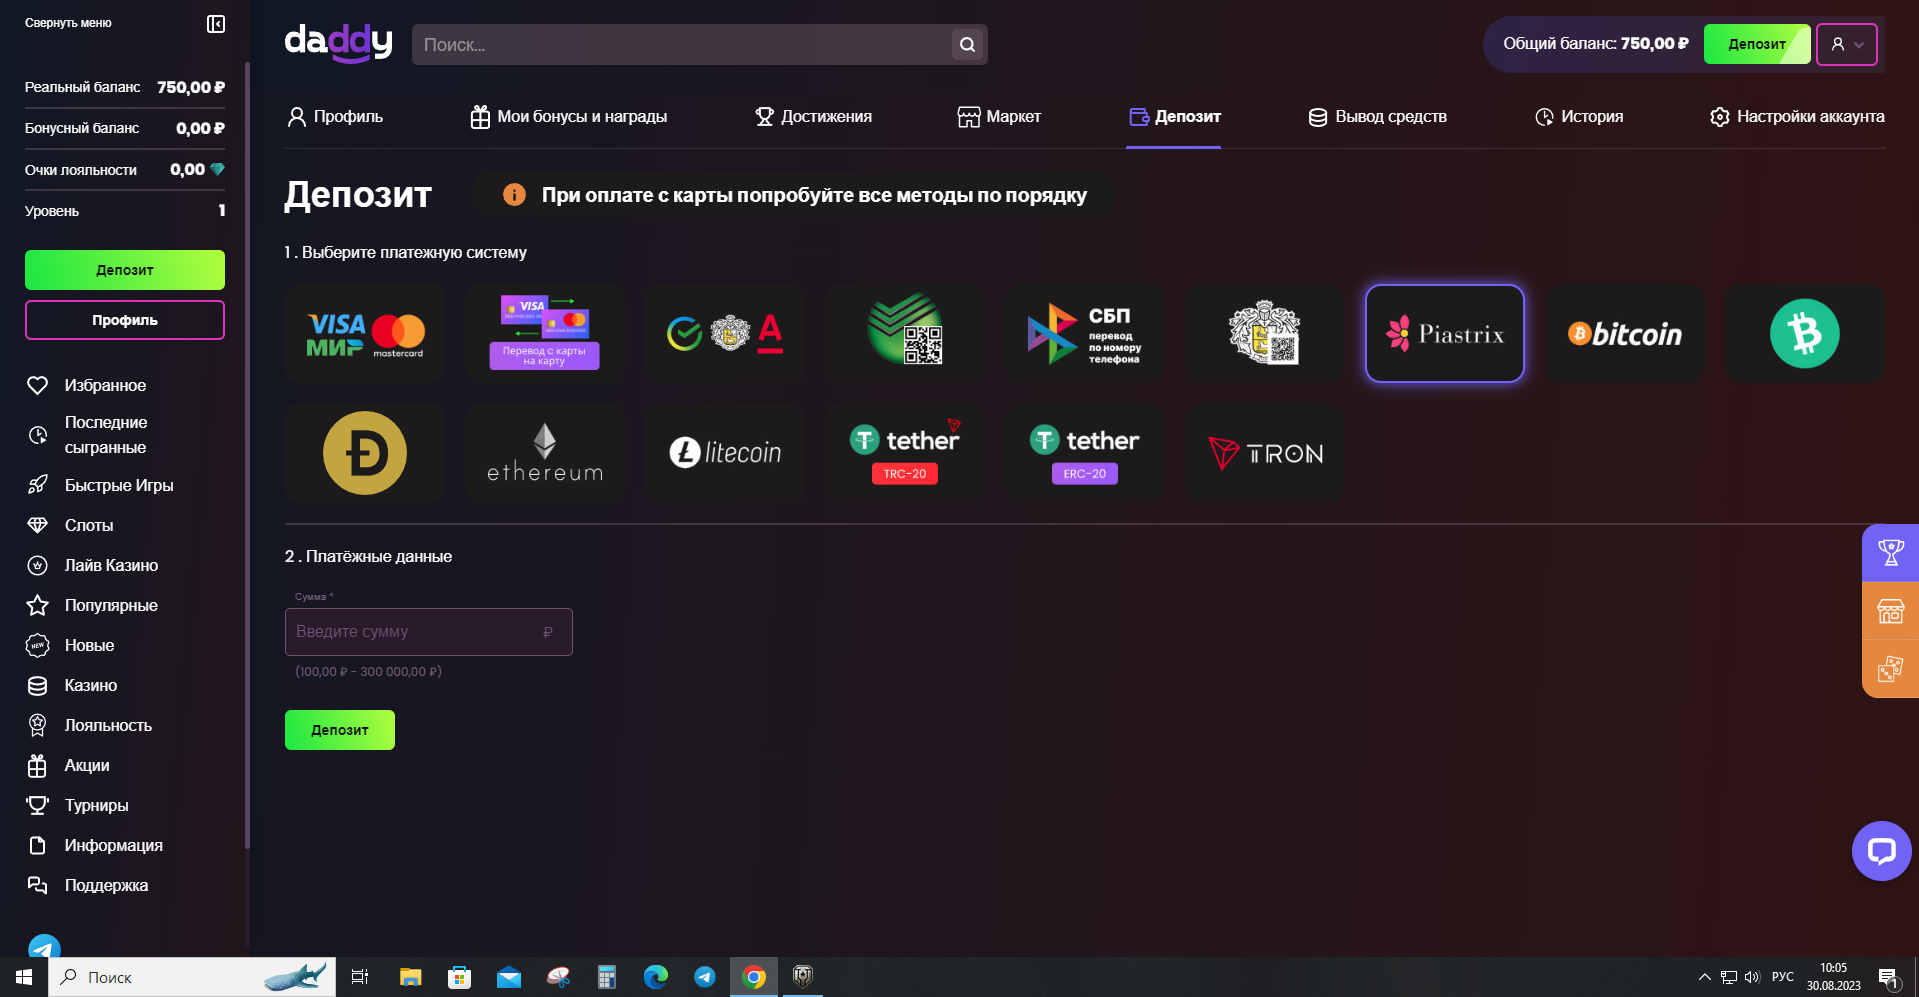Click the Профиль button in sidebar
Viewport: 1919px width, 997px height.
point(125,320)
